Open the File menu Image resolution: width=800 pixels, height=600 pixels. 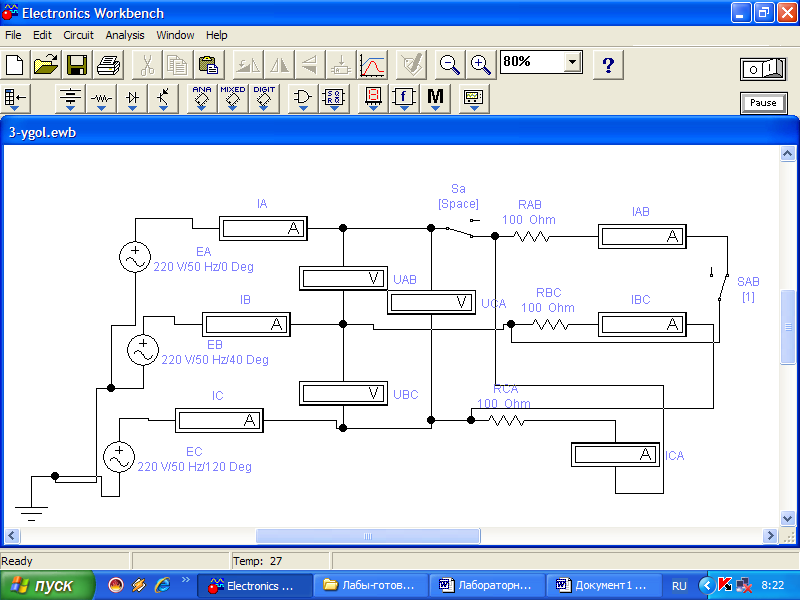point(13,35)
